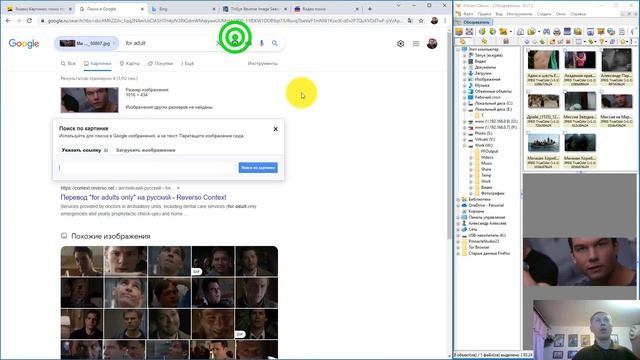Select the Покупки tab under Google search
Image resolution: width=640 pixels, height=360 pixels.
click(160, 64)
